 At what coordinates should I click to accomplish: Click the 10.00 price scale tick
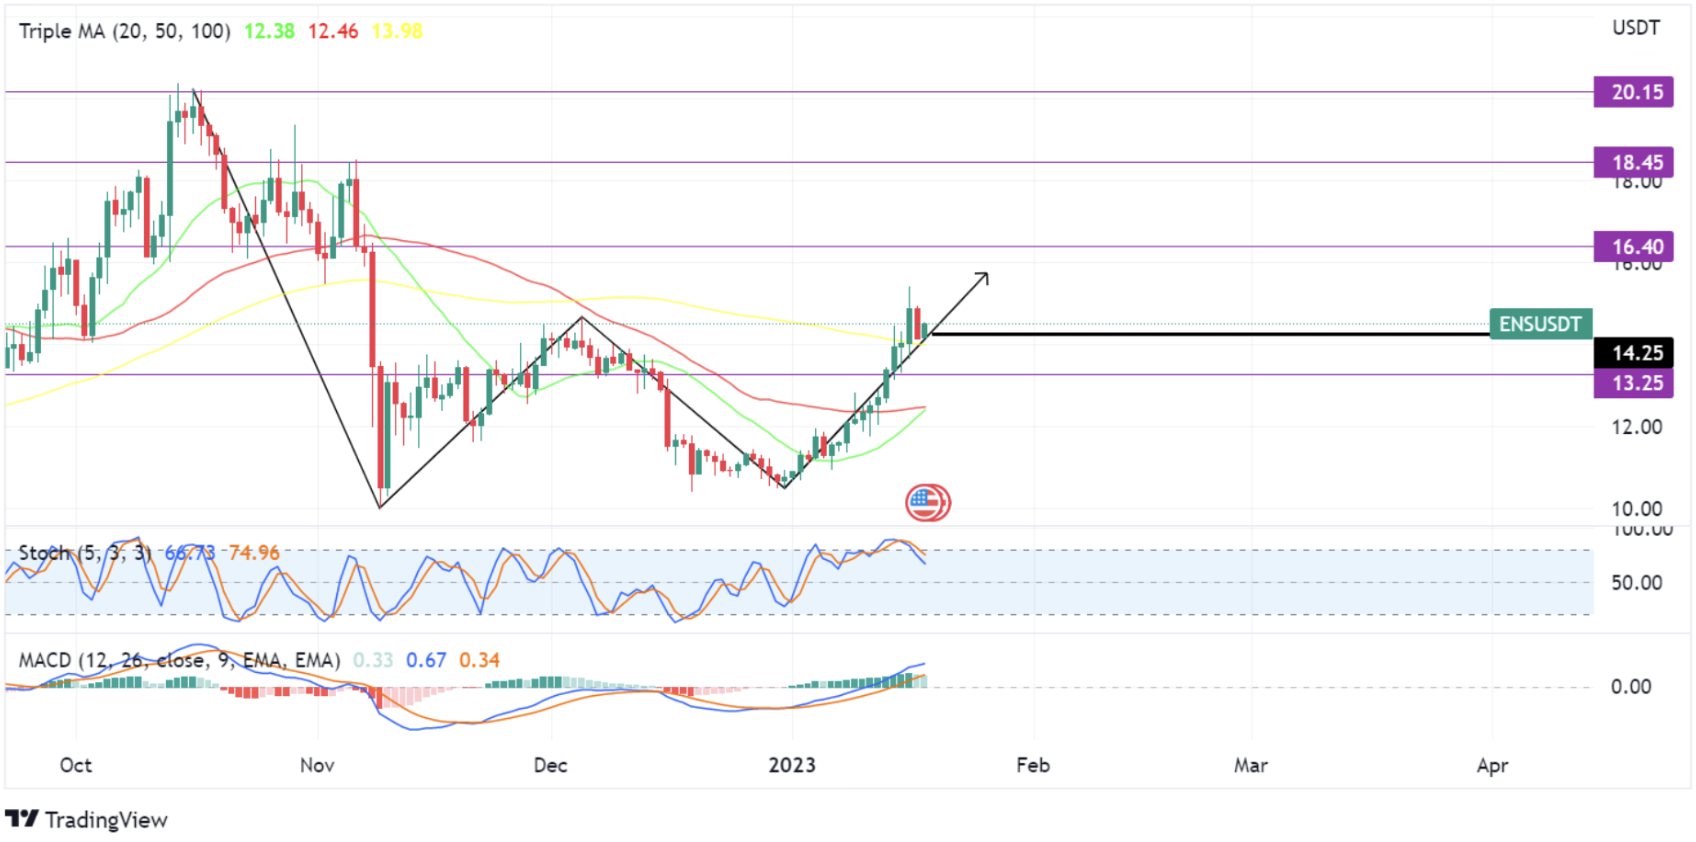click(x=1636, y=509)
